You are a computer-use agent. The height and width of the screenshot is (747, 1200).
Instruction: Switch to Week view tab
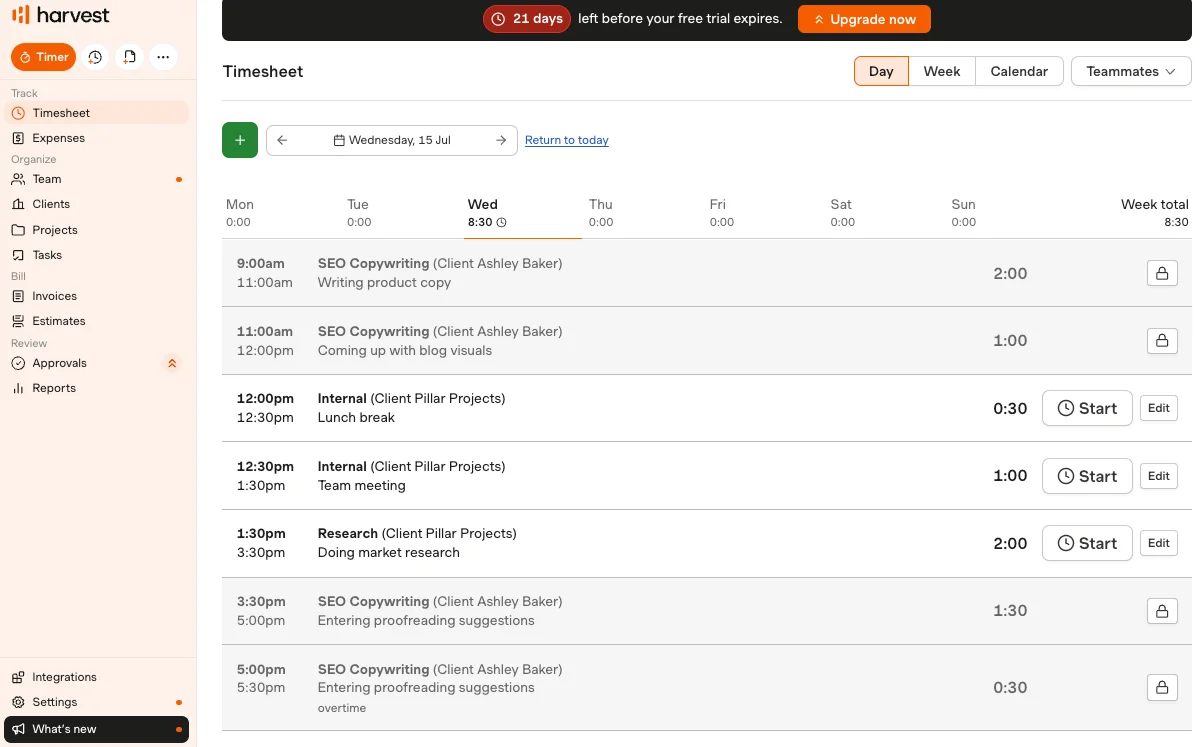point(942,71)
